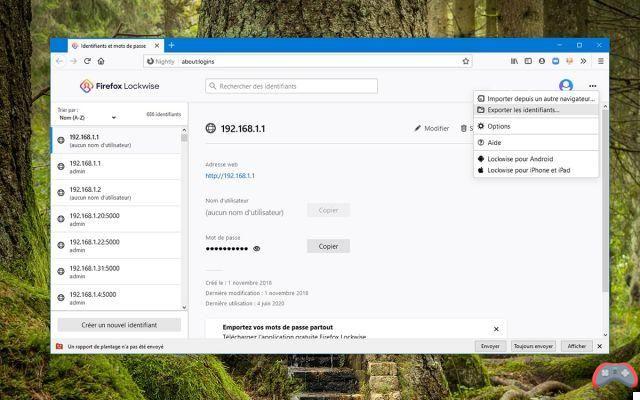Click Toujours envoyer in the crash bar
Screen dimensions: 640x400
tap(533, 346)
